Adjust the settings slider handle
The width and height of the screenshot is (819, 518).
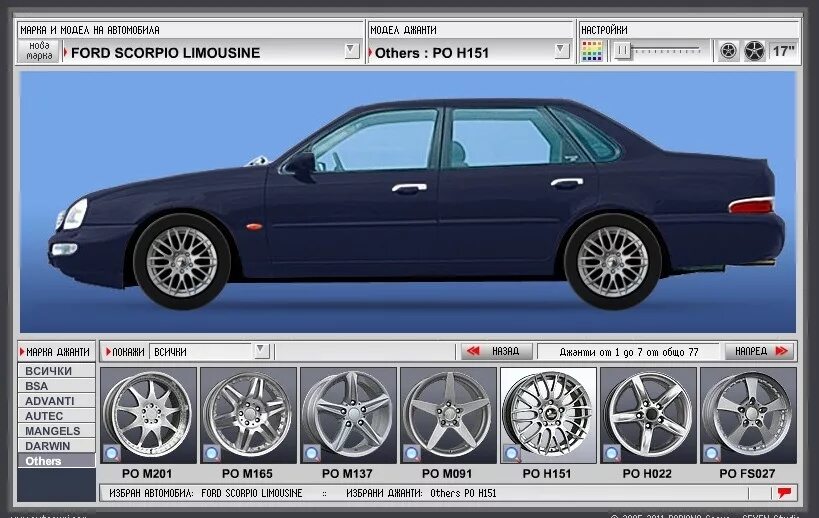622,51
